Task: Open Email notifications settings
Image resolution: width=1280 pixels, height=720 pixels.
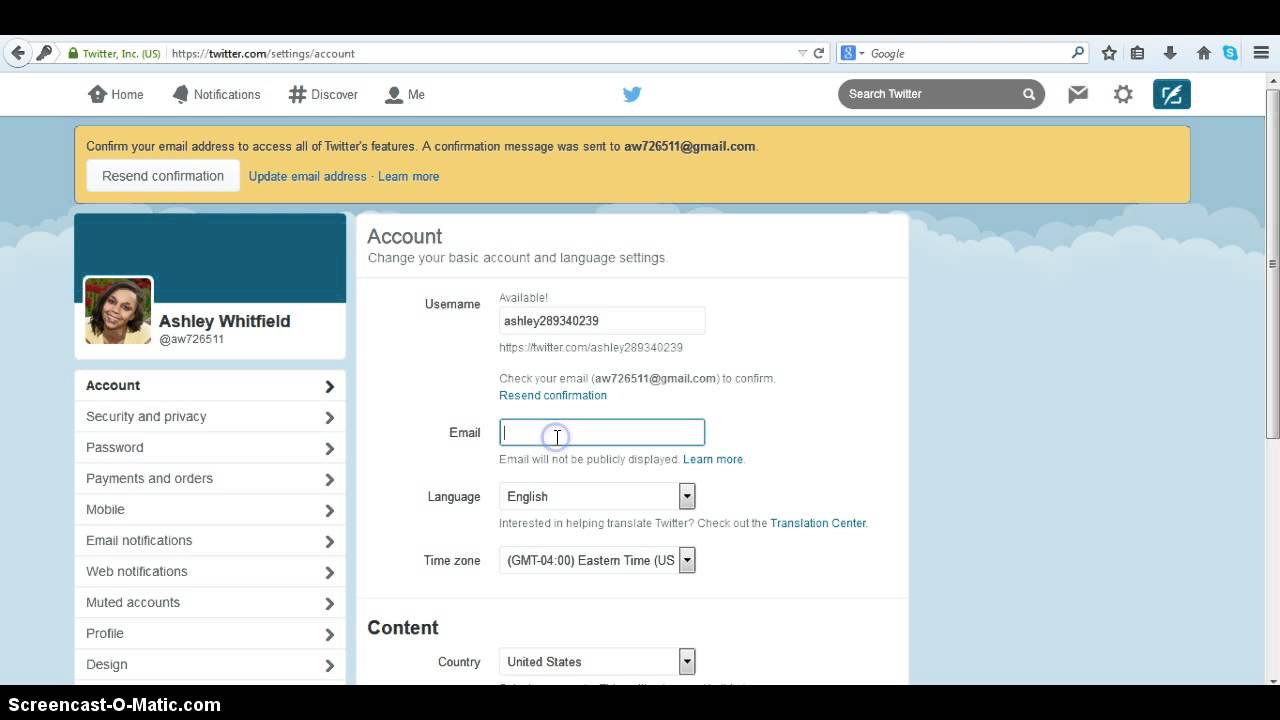Action: [x=210, y=541]
